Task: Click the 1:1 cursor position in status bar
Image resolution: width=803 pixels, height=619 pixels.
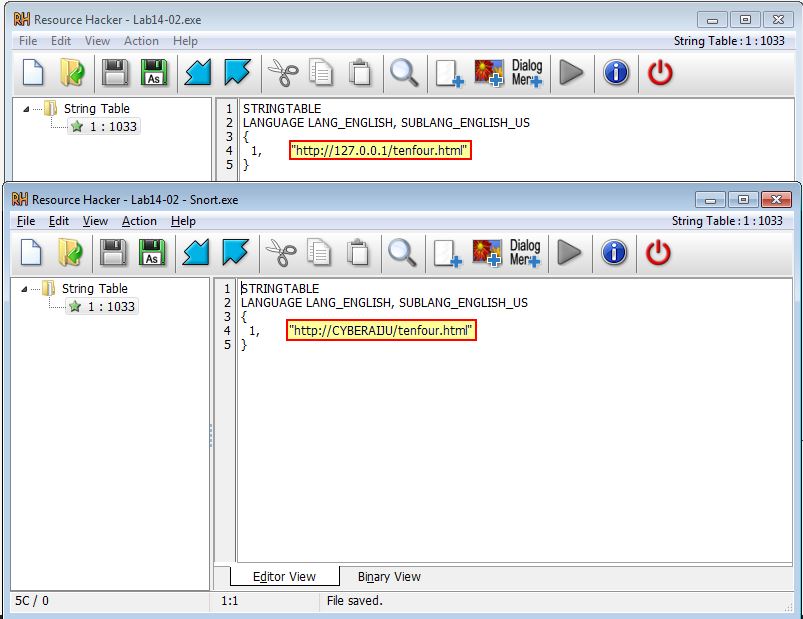Action: [229, 601]
